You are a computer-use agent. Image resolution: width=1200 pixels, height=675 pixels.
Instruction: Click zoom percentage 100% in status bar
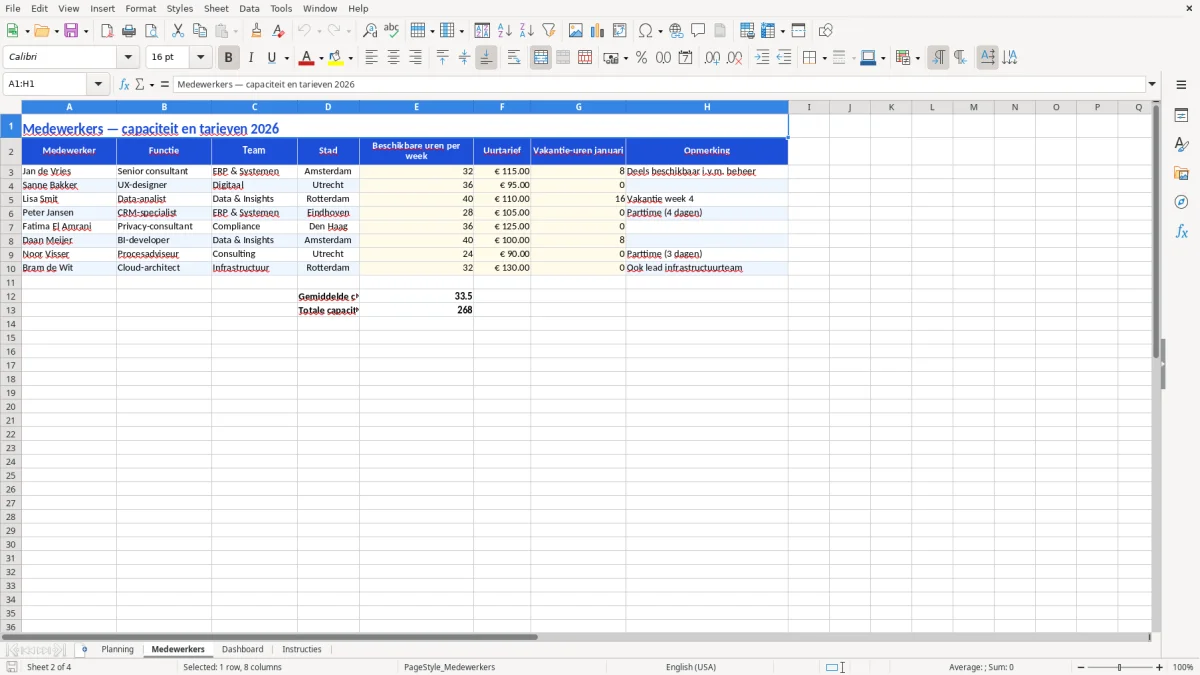click(1183, 667)
